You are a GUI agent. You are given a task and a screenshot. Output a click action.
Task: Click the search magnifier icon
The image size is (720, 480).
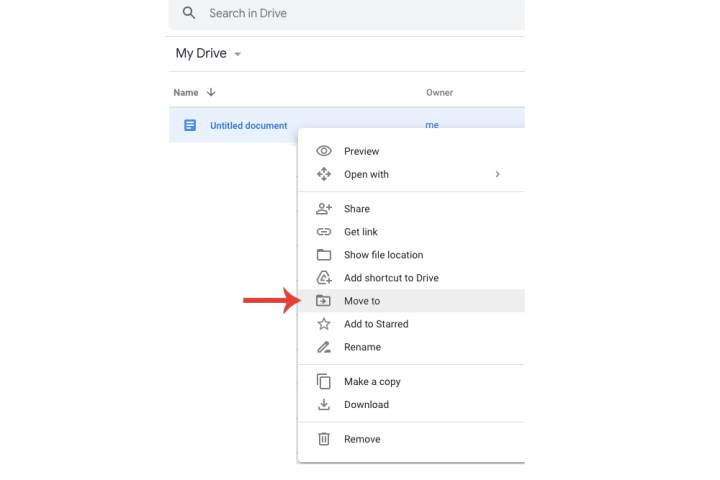coord(189,13)
